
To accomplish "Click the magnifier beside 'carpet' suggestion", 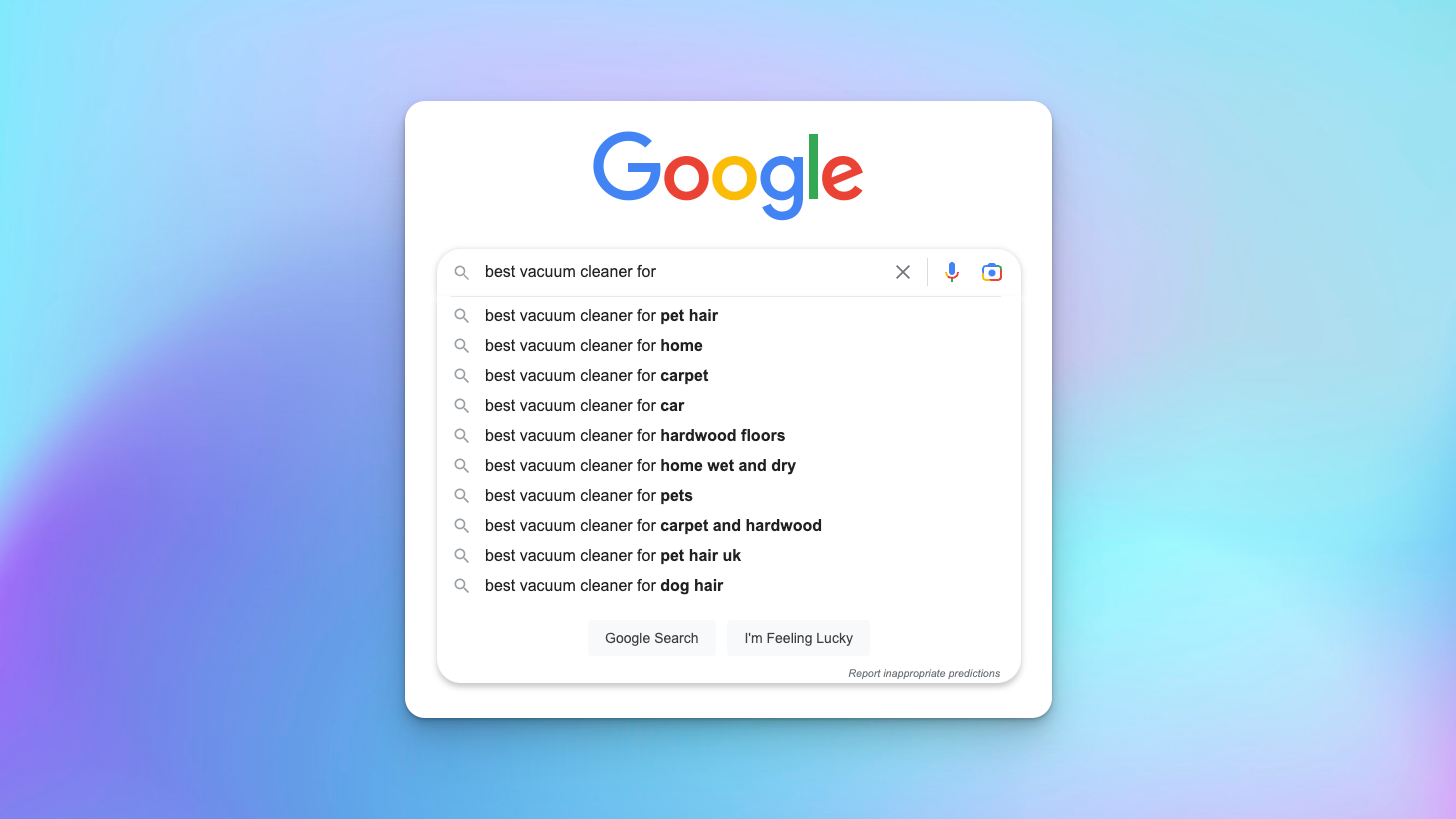I will pyautogui.click(x=462, y=375).
